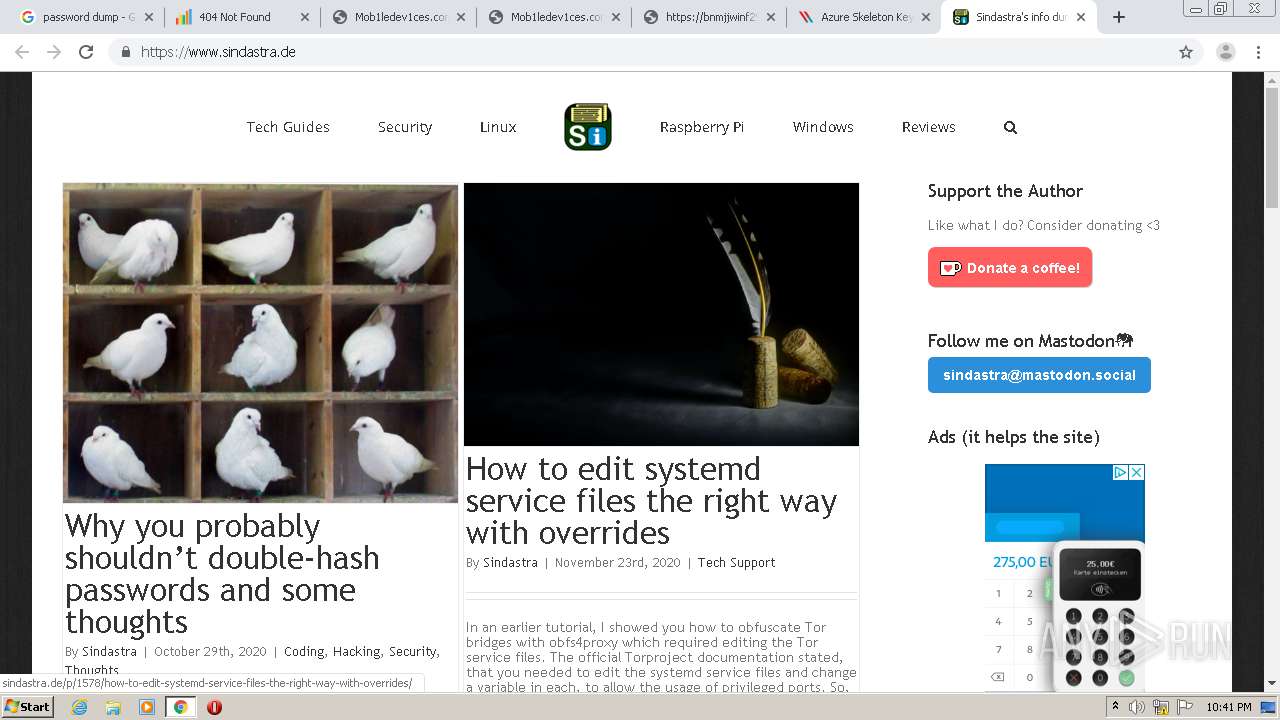This screenshot has height=720, width=1280.
Task: Open the media player taskbar icon
Action: [x=147, y=707]
